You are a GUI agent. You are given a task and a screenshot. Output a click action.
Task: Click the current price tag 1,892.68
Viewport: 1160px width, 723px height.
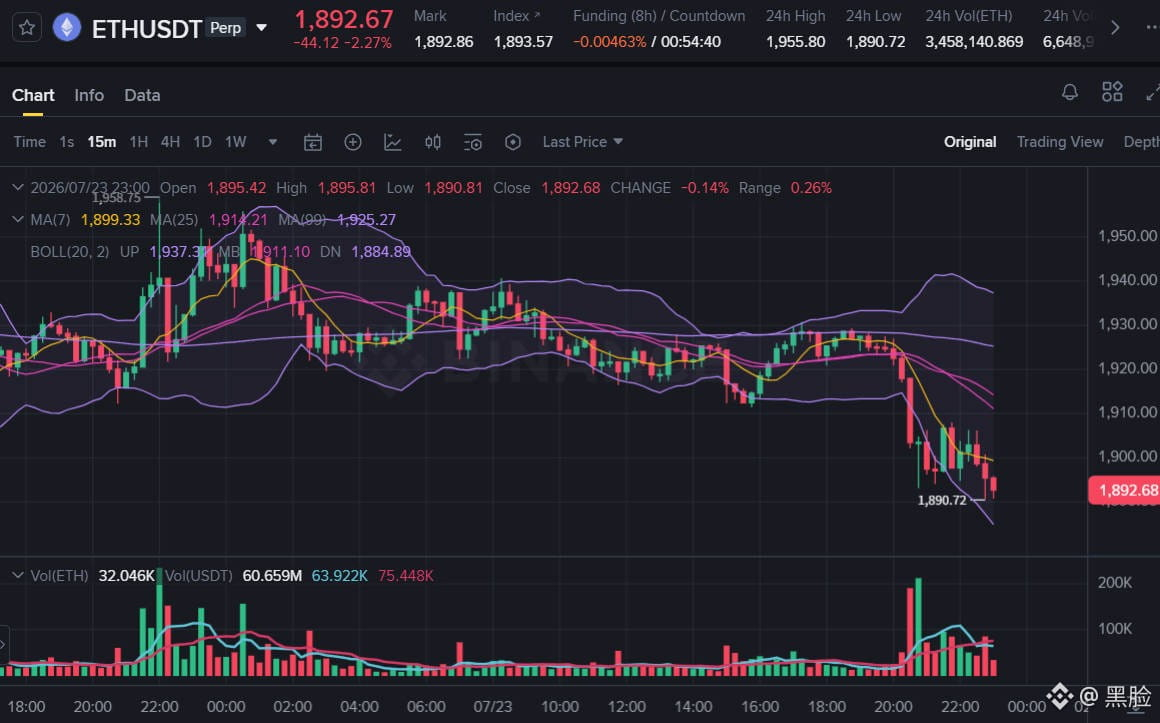[x=1124, y=490]
